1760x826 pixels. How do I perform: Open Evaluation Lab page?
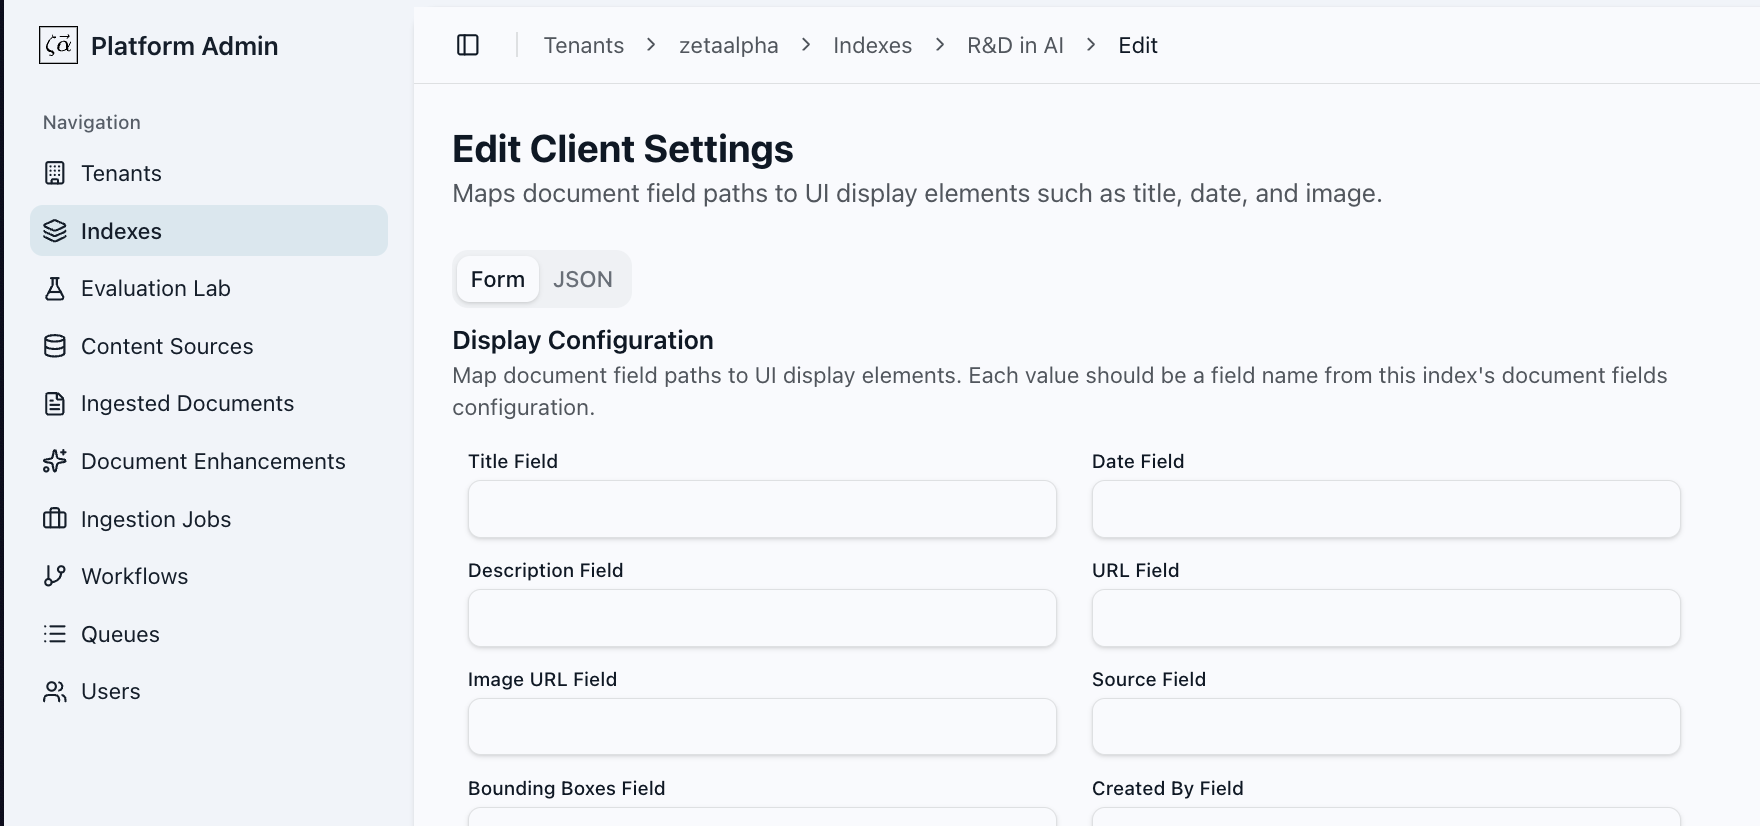(209, 288)
